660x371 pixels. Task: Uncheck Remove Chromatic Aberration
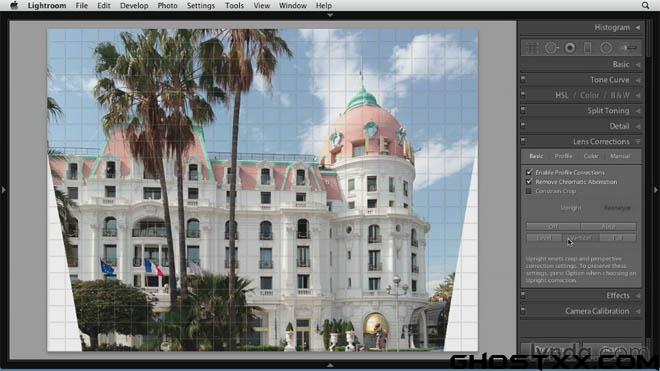(x=529, y=181)
